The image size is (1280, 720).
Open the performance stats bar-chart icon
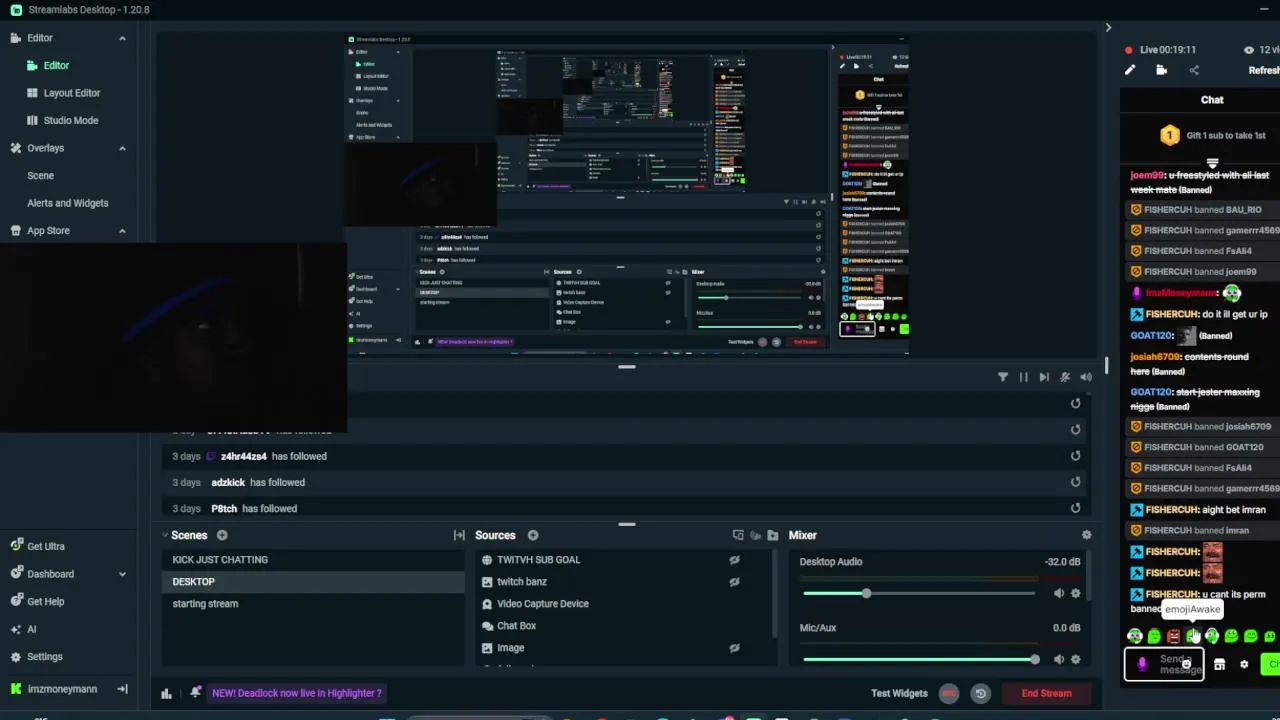[167, 693]
